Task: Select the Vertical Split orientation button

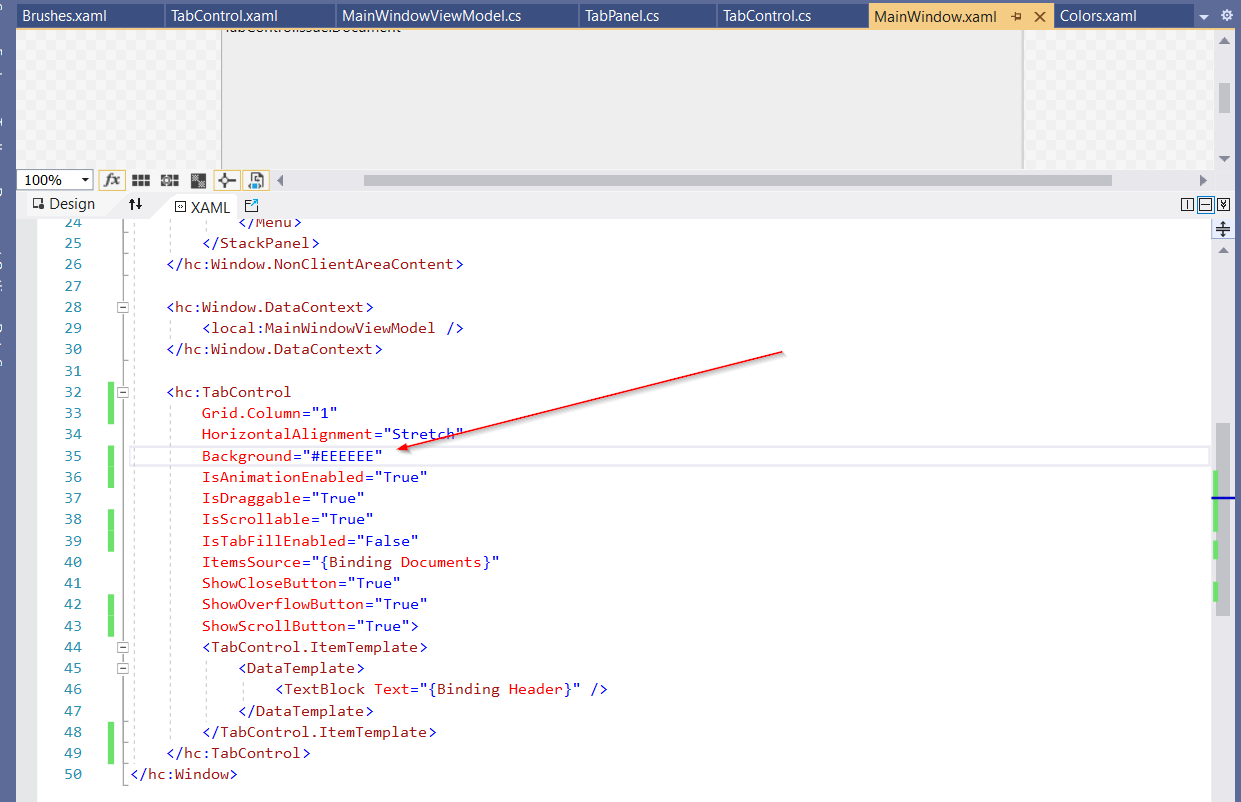Action: coord(1187,203)
